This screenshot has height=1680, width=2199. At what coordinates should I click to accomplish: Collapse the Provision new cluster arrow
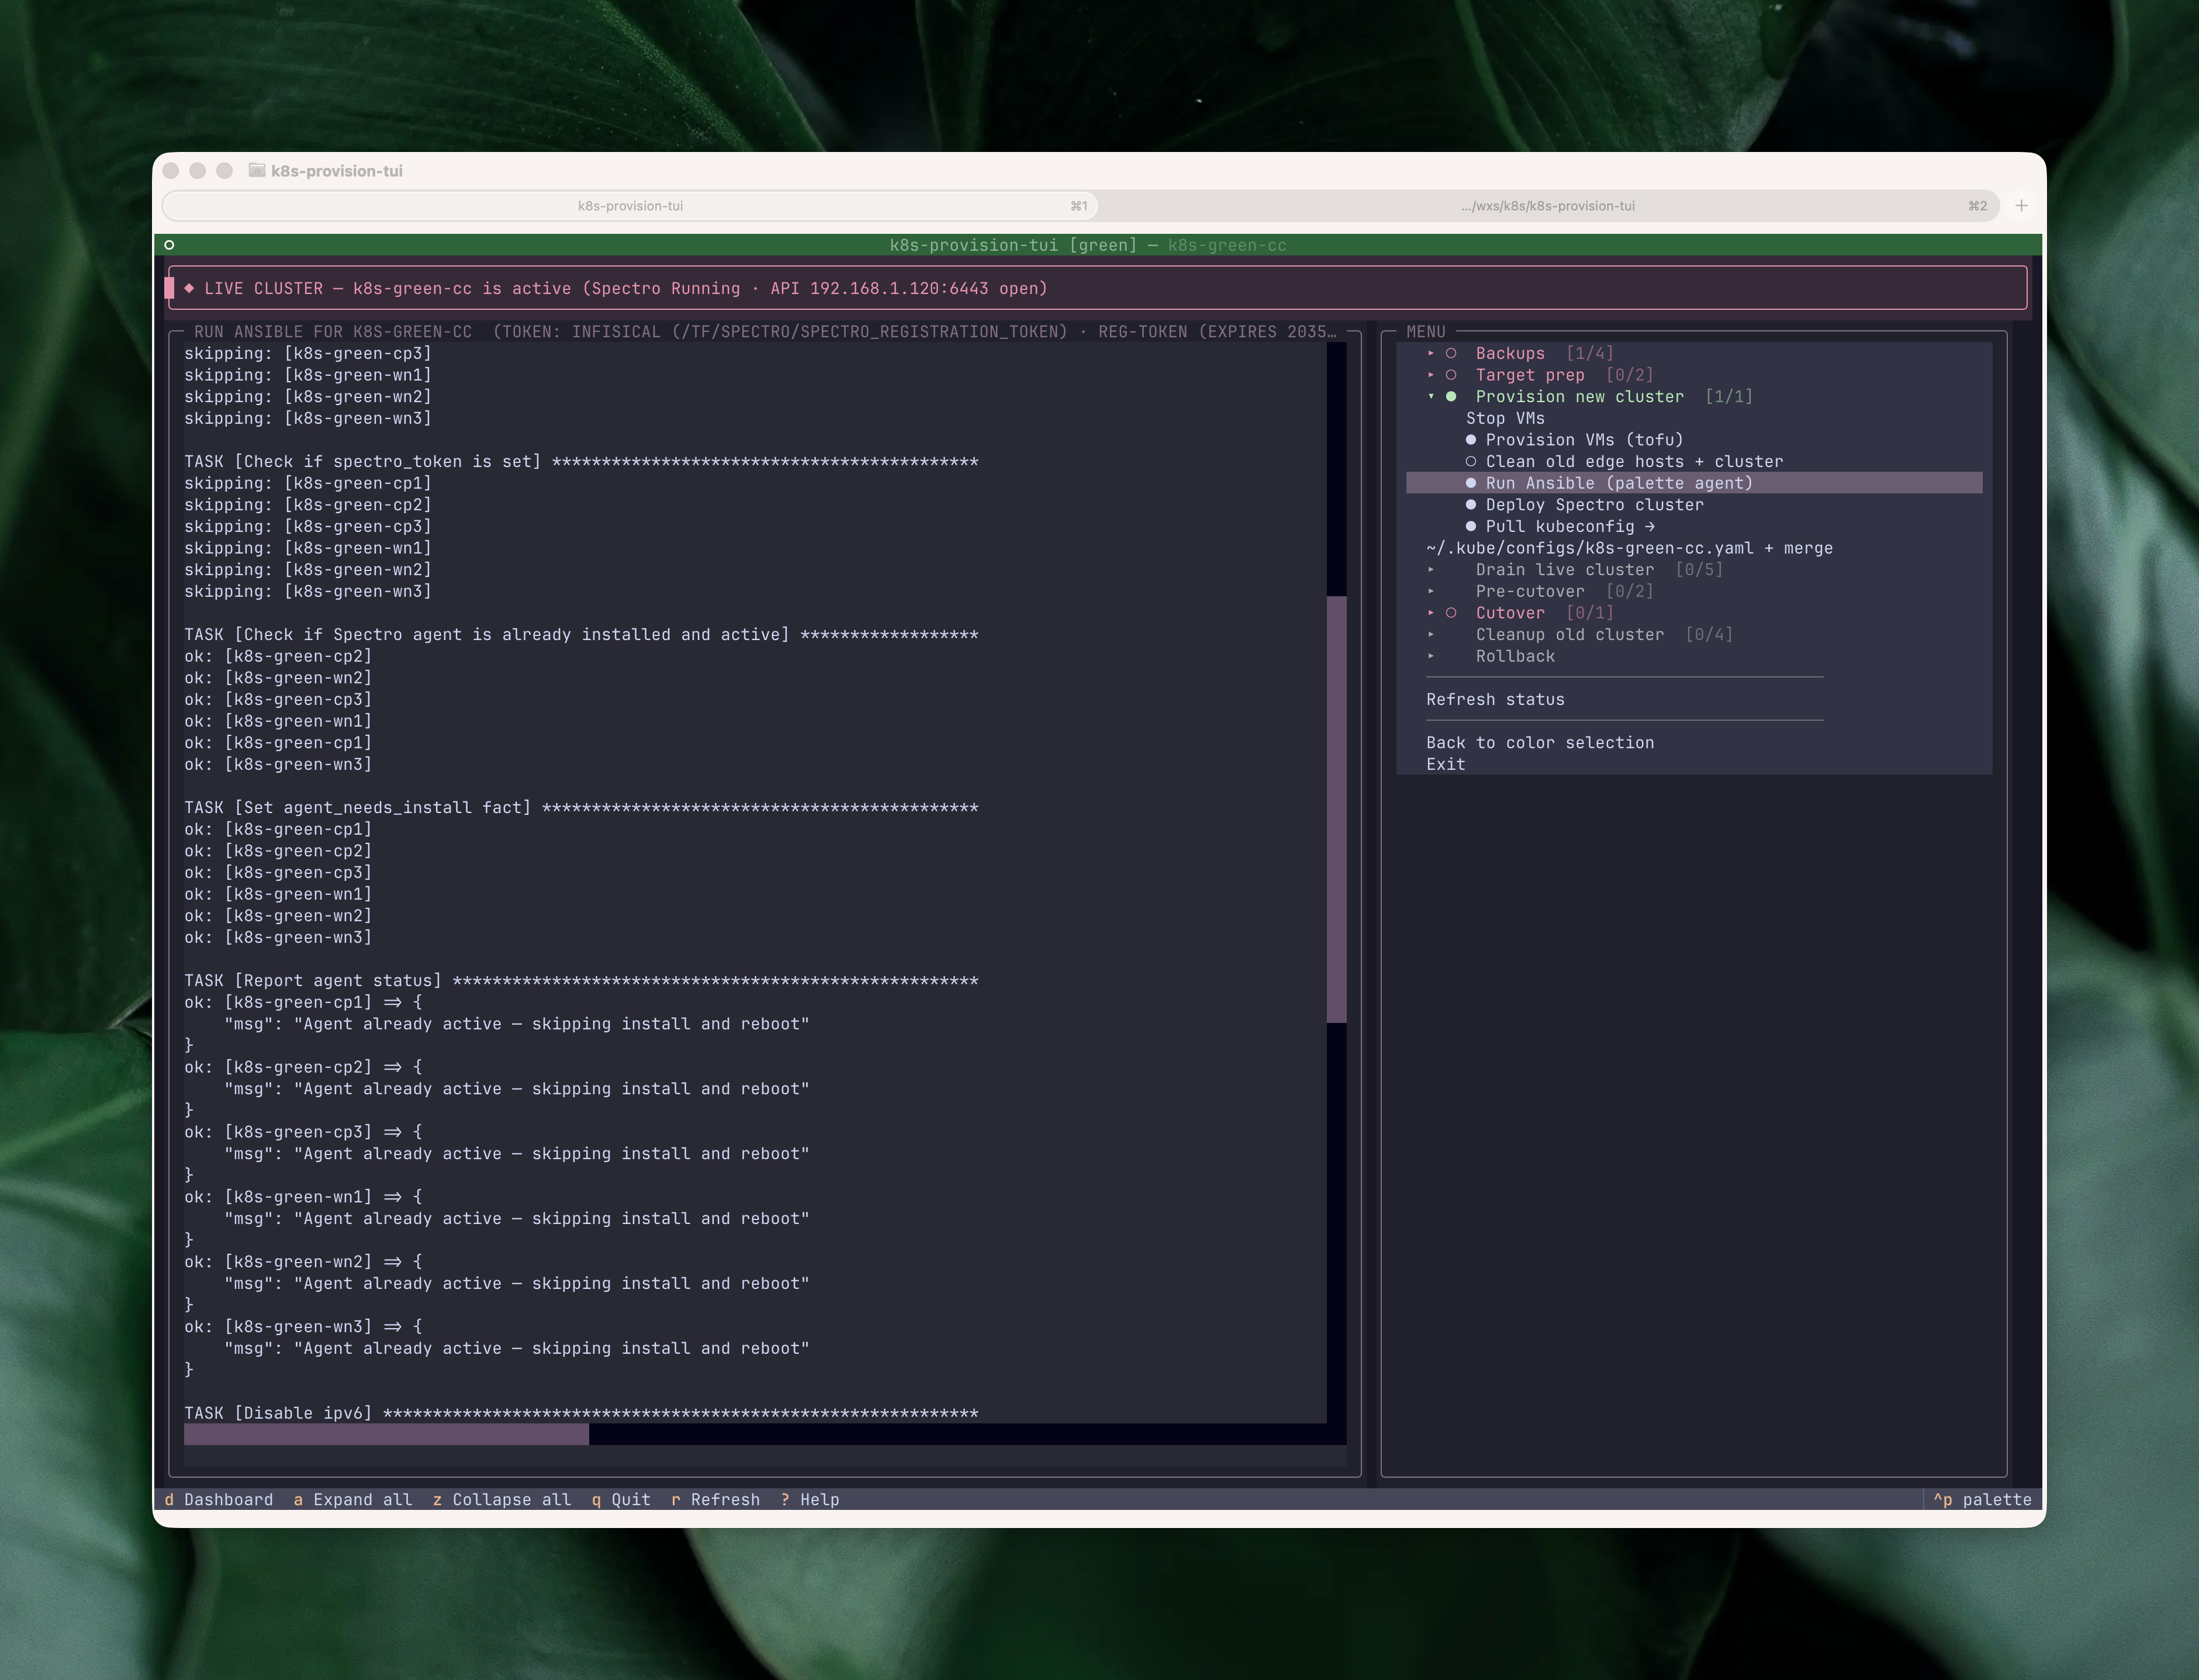1431,397
